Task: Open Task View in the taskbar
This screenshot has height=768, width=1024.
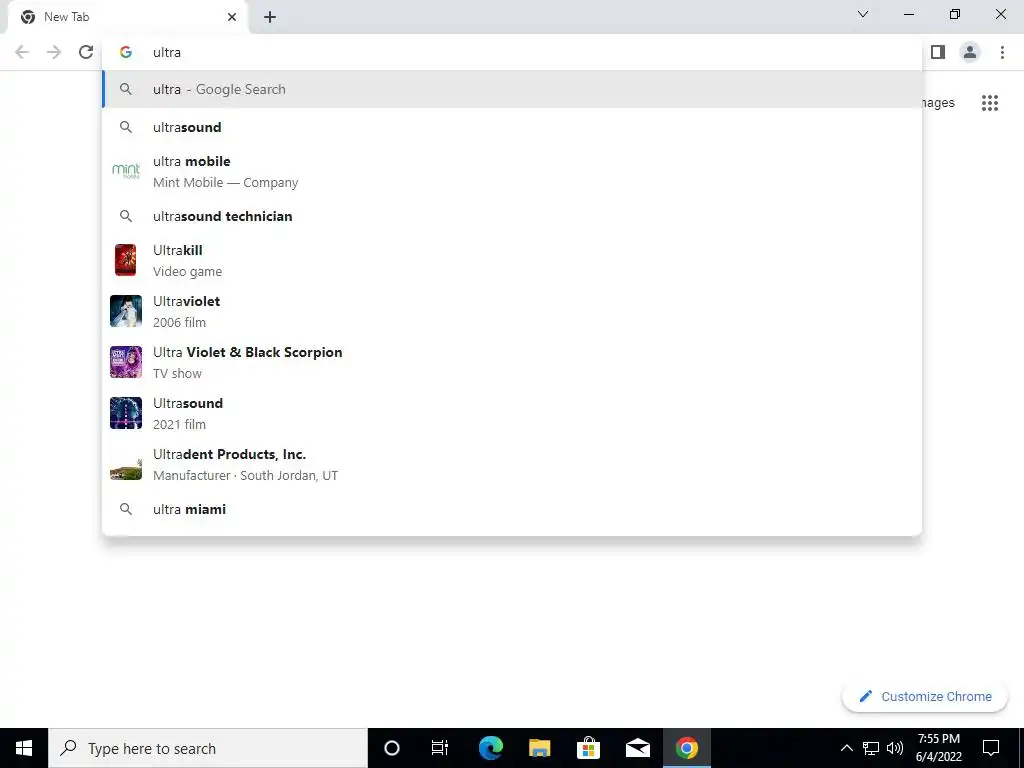Action: tap(440, 748)
